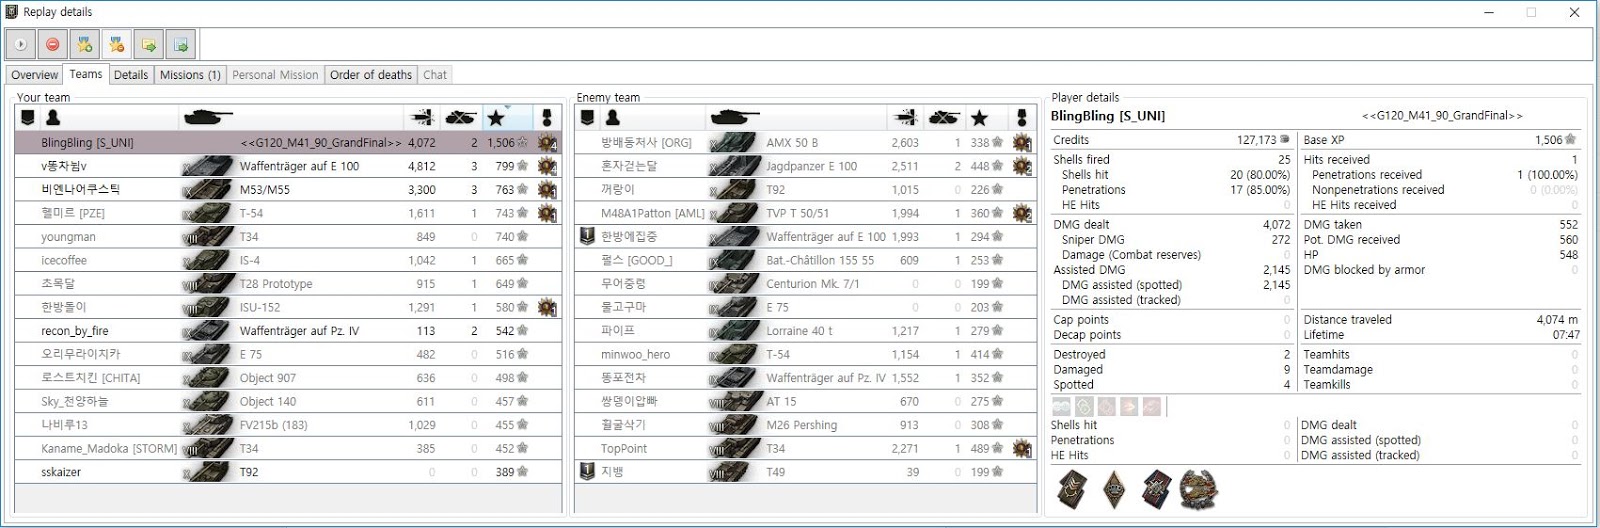Click the medal badge in 방배동처사 [ORG] row
The width and height of the screenshot is (1600, 528).
[1022, 143]
